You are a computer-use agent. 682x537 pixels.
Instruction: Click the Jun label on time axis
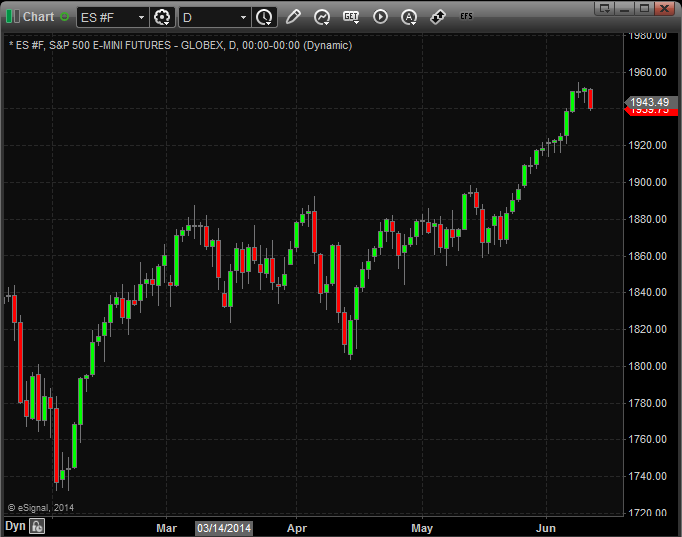pos(545,528)
